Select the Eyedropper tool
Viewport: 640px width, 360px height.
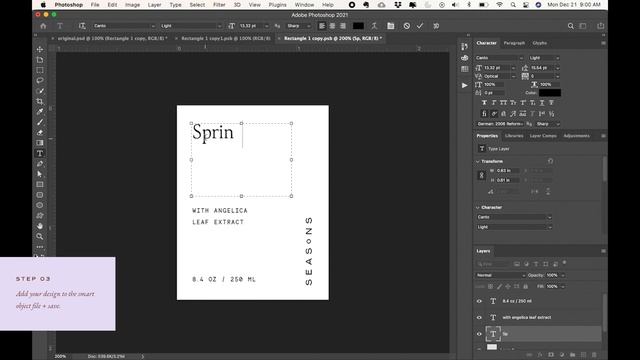[40, 111]
